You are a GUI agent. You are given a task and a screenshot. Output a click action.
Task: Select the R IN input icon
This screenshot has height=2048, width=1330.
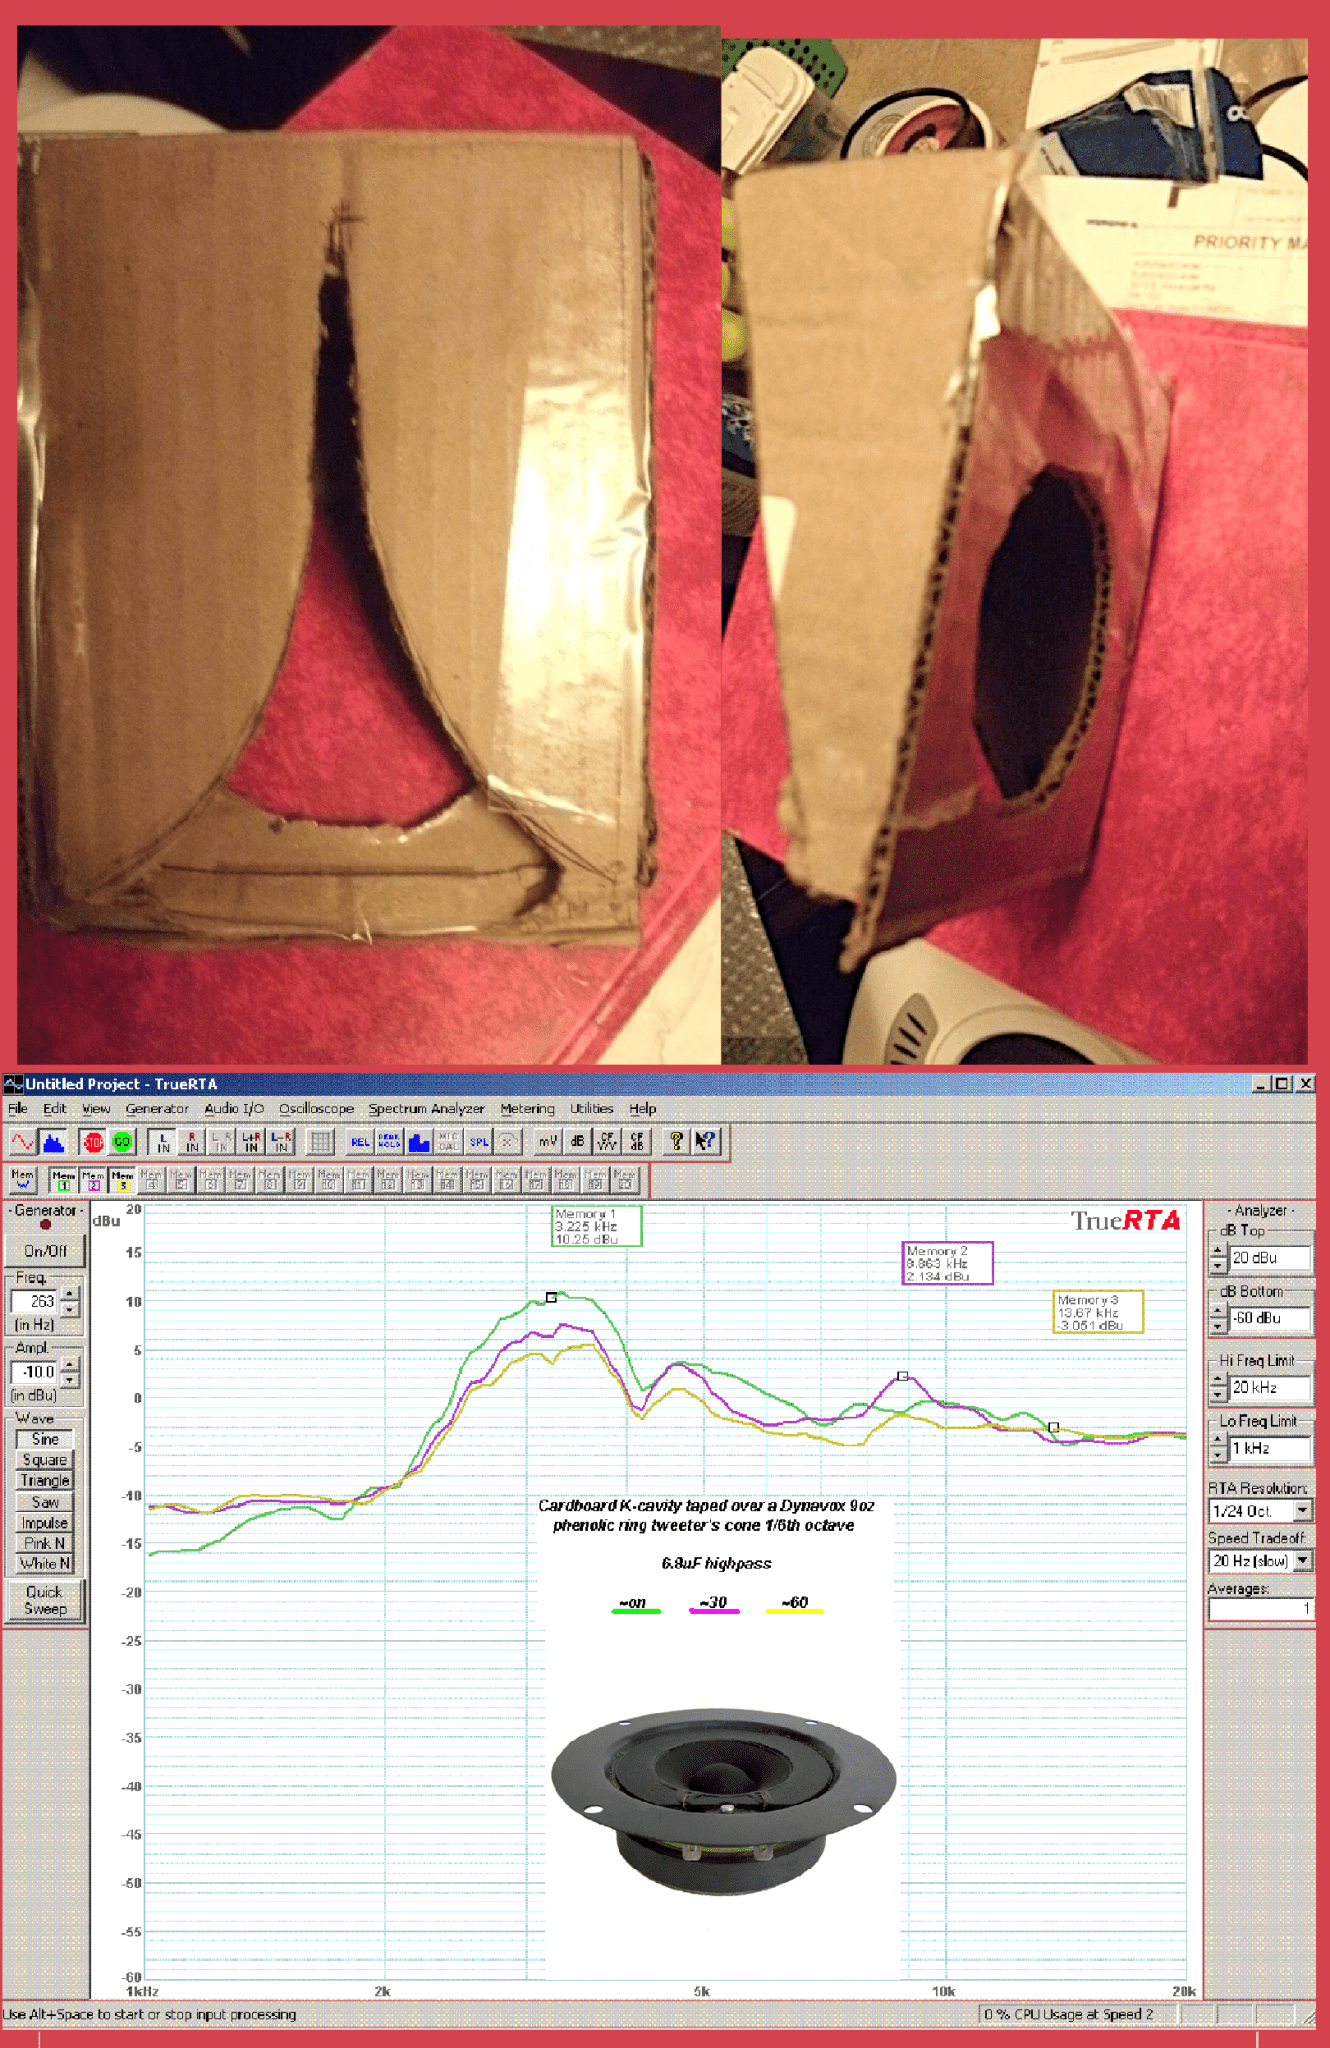tap(192, 1141)
